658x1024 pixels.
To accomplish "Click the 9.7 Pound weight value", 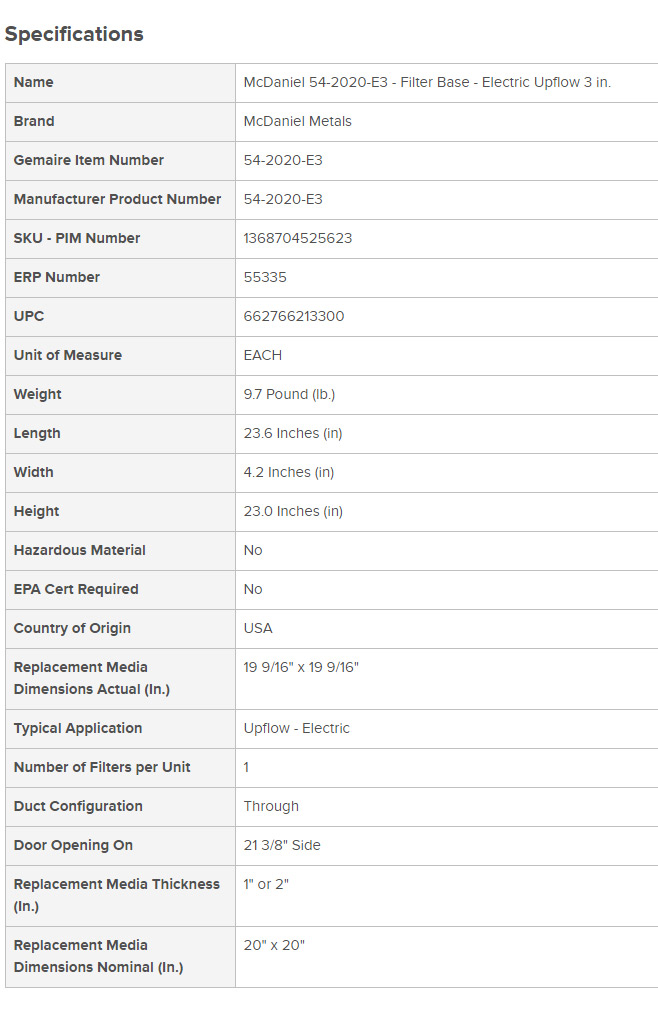I will (289, 394).
